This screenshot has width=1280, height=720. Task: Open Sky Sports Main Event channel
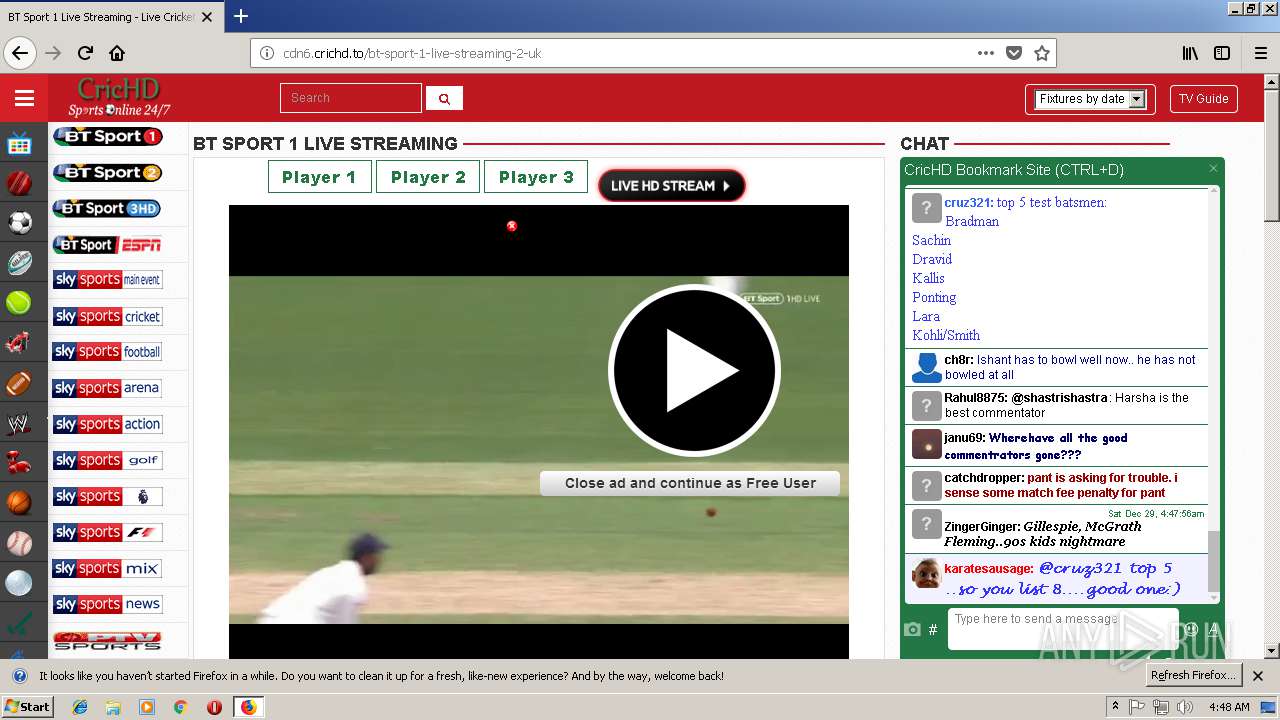pos(107,280)
